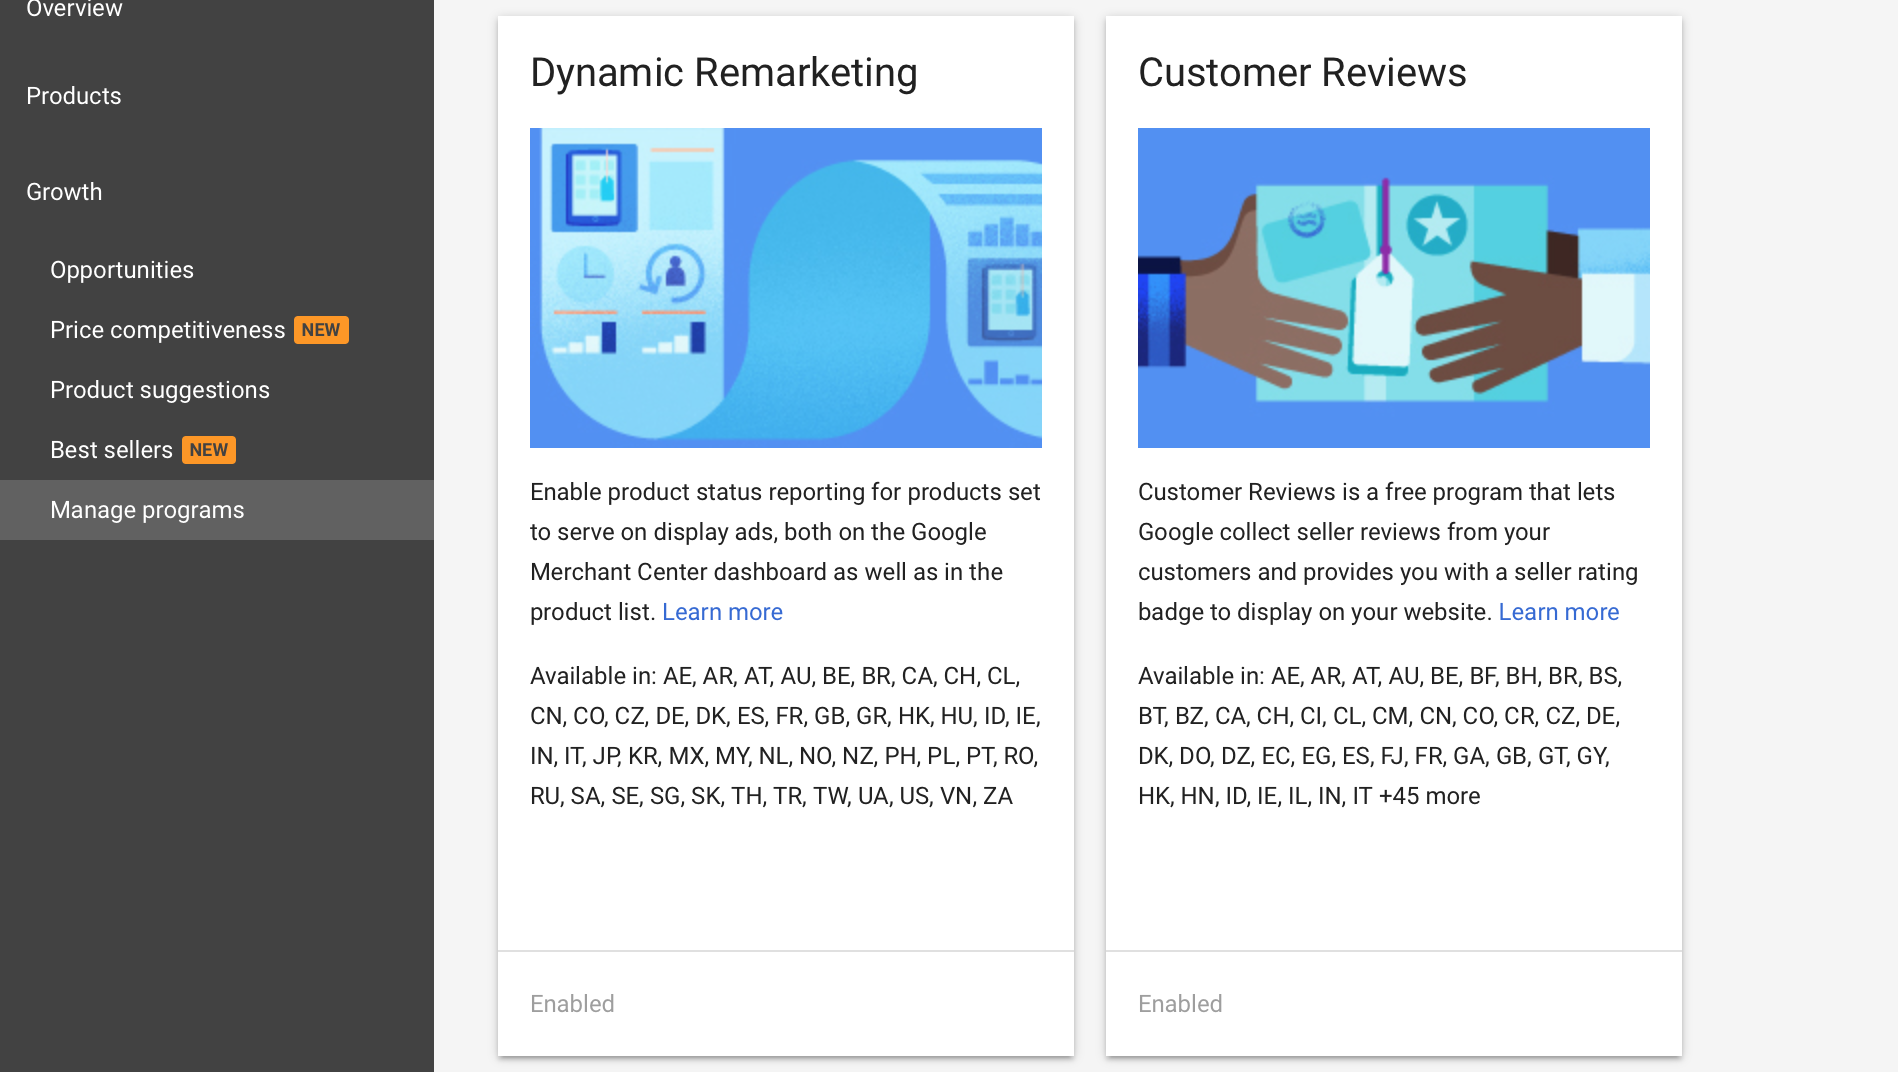Click the NEW badge beside Best sellers
Image resolution: width=1898 pixels, height=1072 pixels.
(209, 450)
